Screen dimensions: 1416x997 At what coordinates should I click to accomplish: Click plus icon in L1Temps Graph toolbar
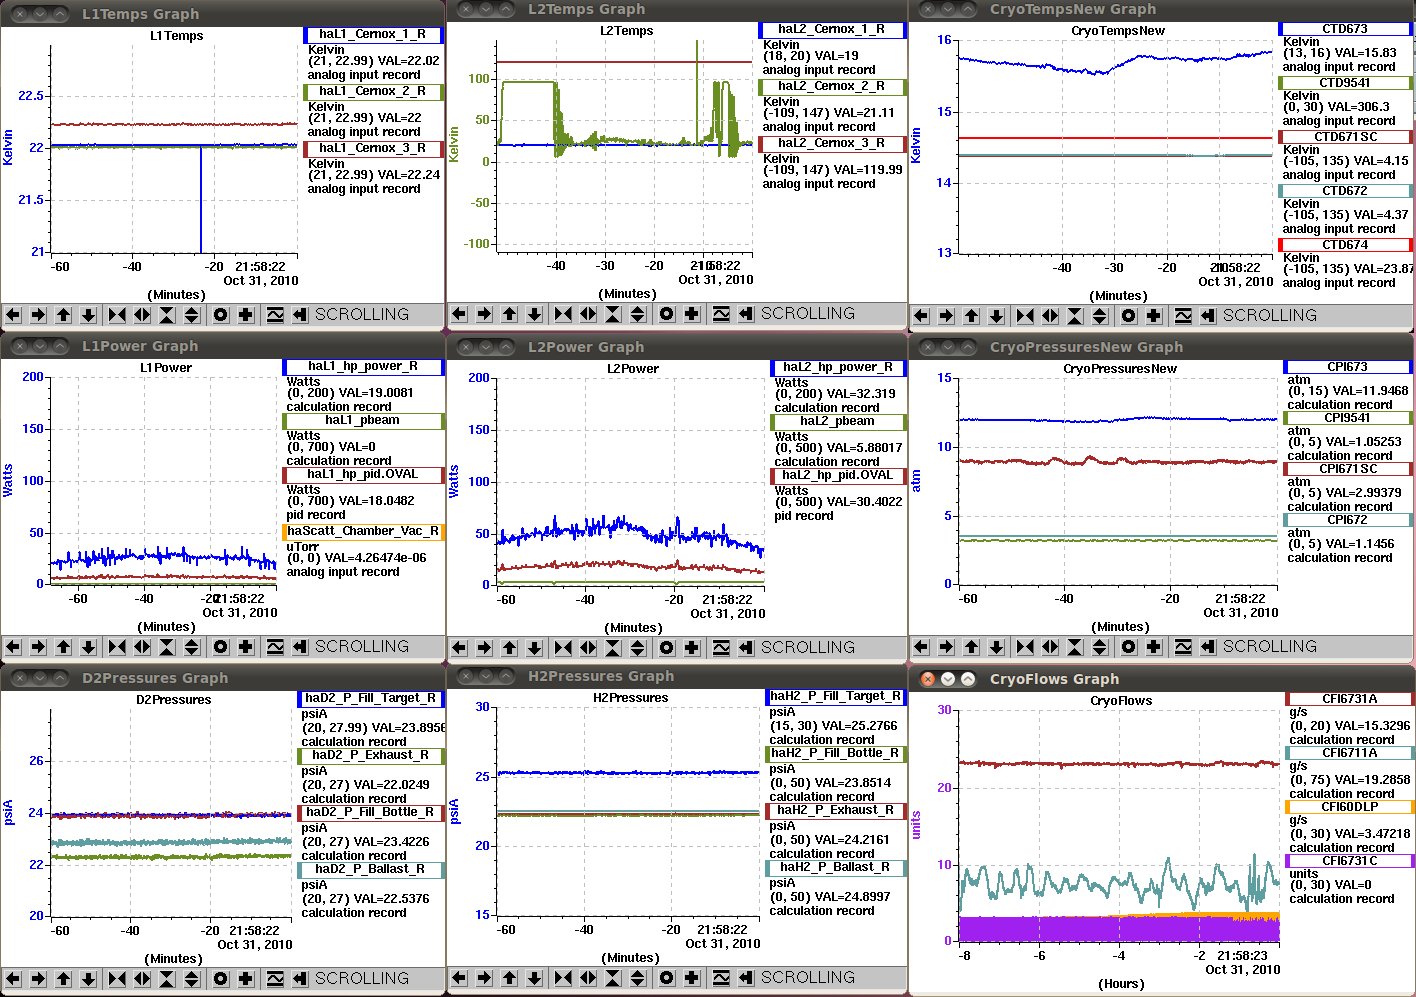pyautogui.click(x=246, y=315)
